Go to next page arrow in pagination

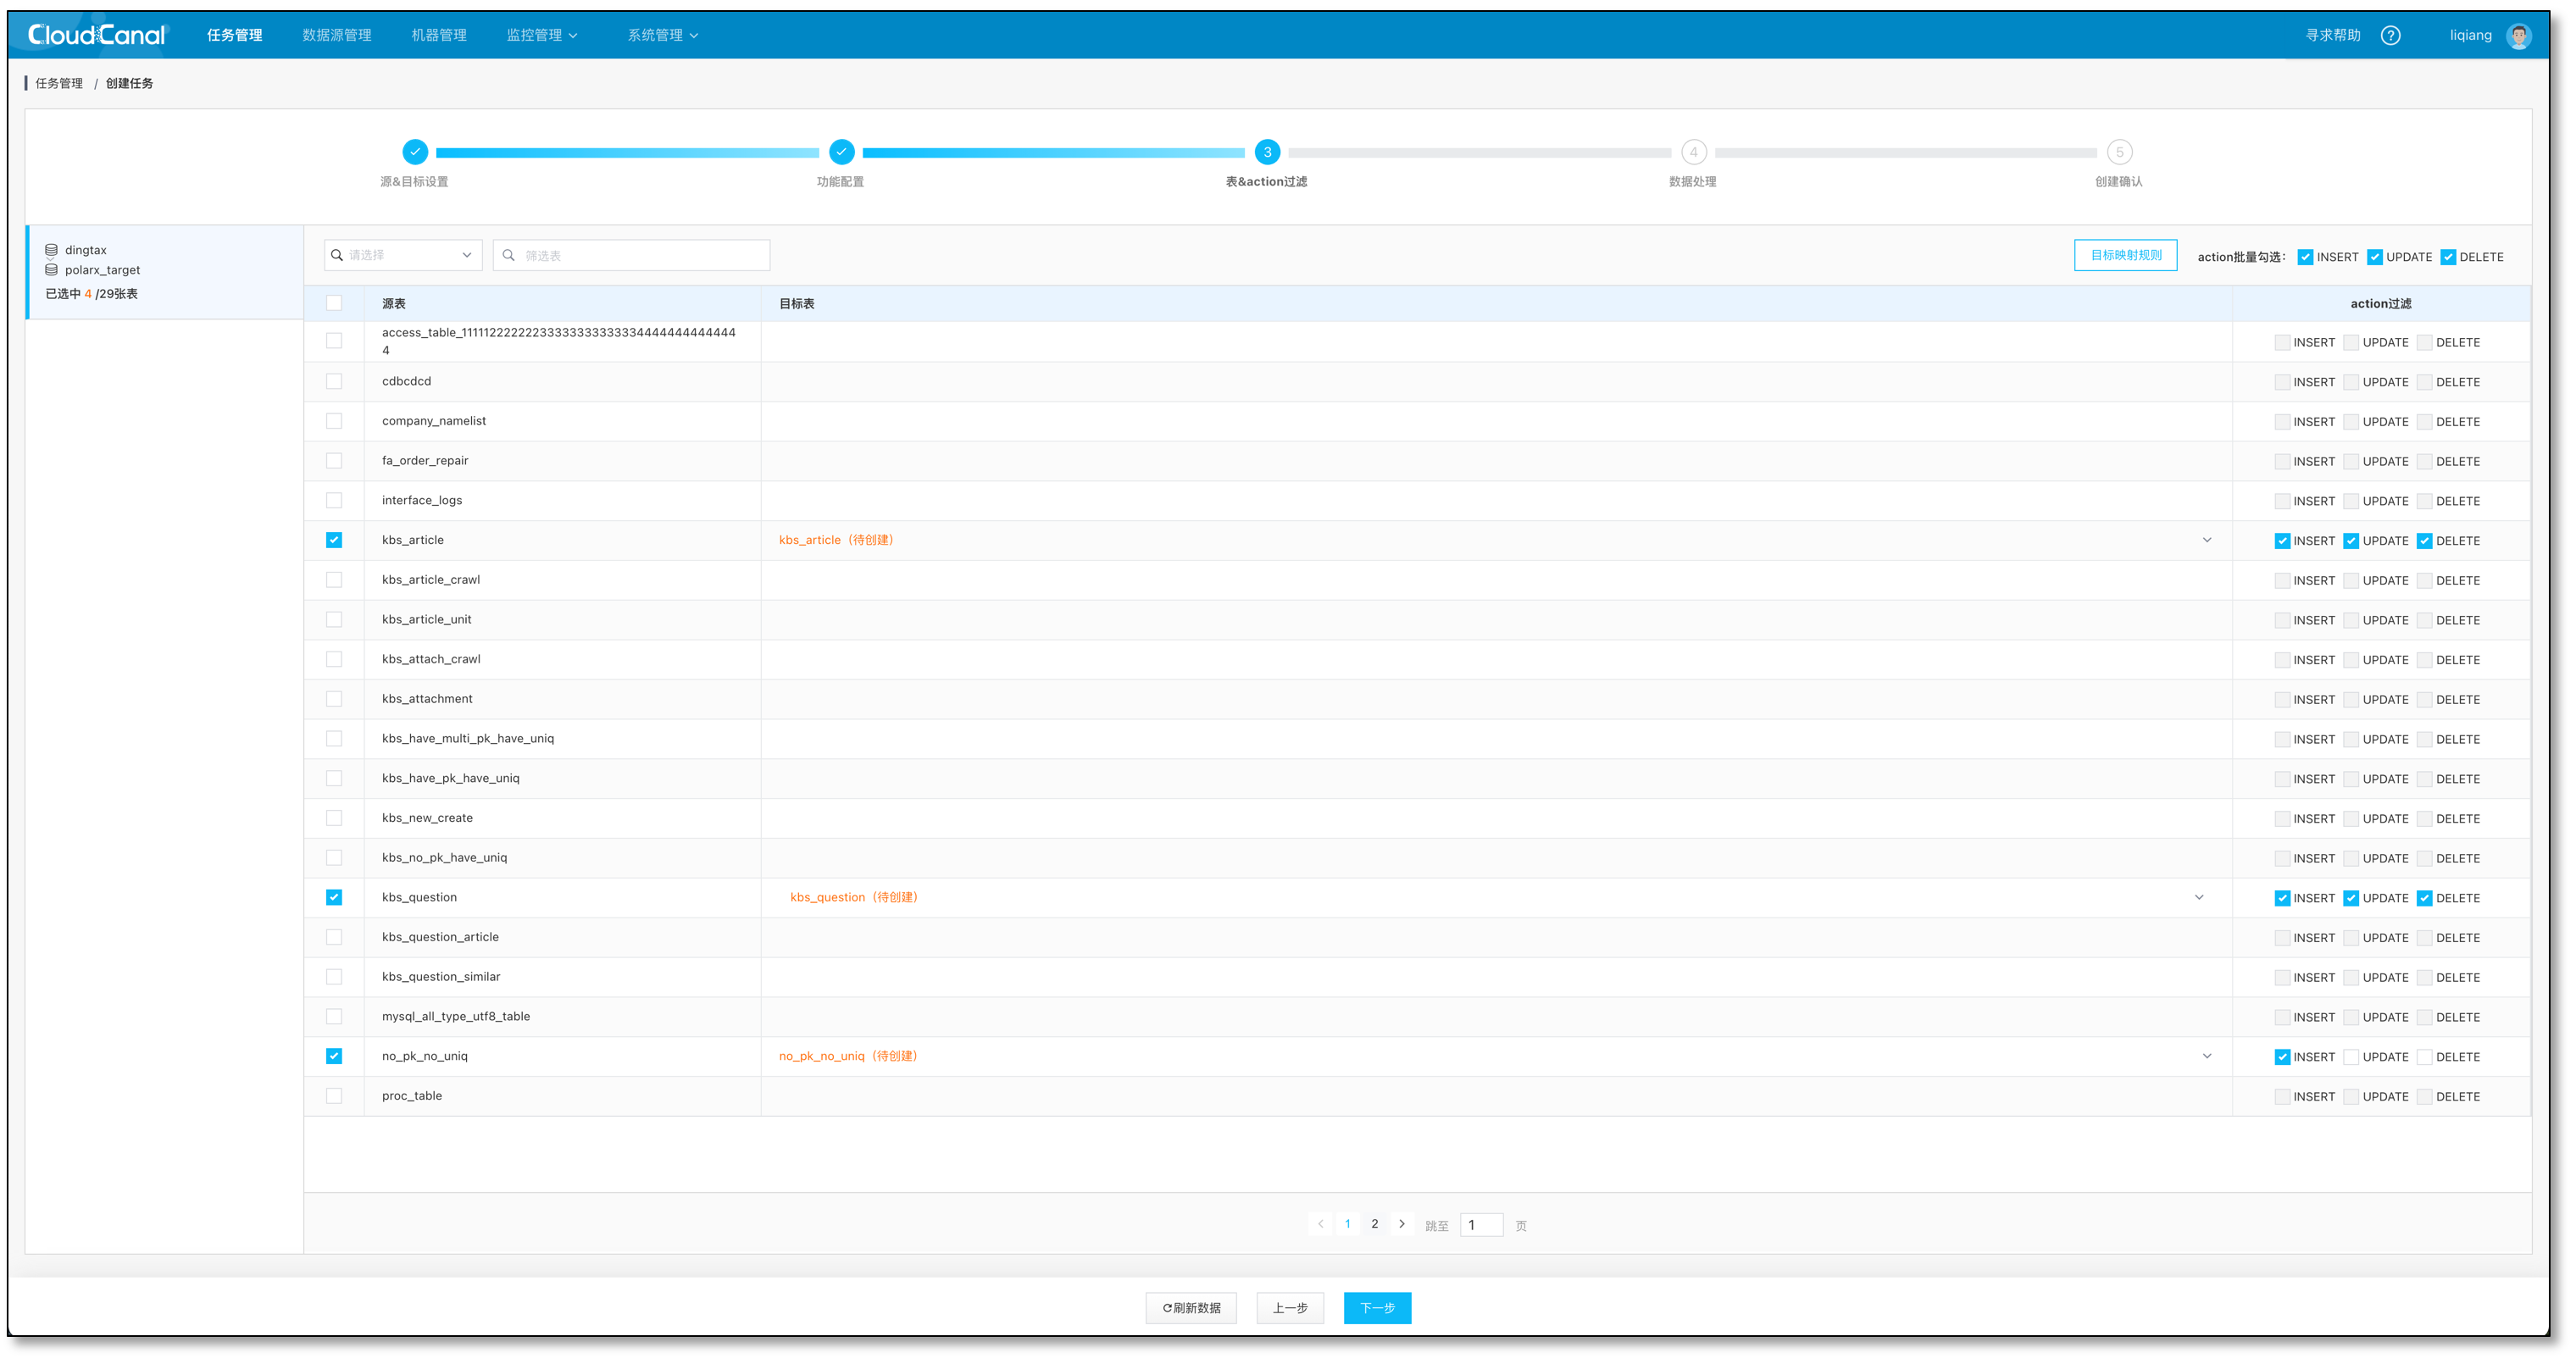(x=1402, y=1224)
